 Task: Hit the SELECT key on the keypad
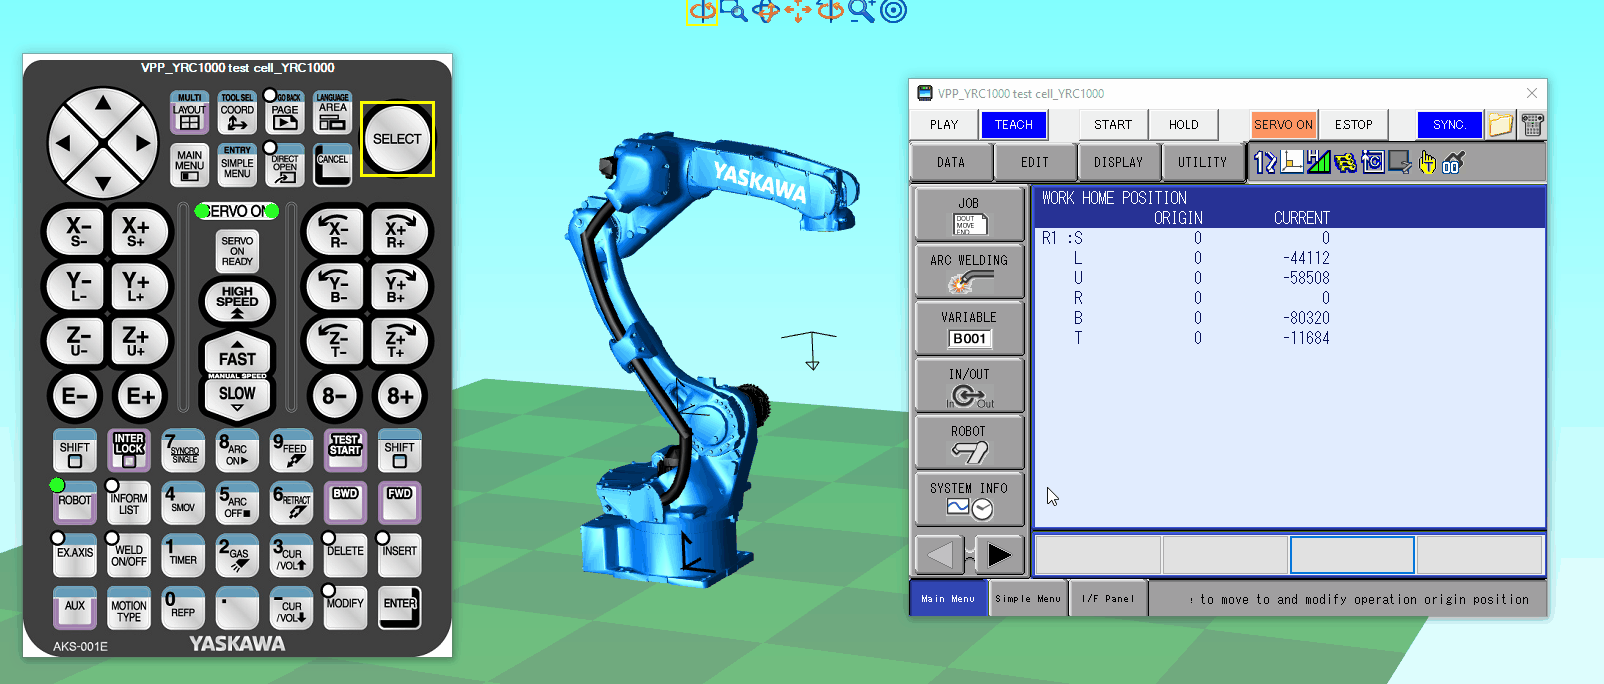(397, 139)
